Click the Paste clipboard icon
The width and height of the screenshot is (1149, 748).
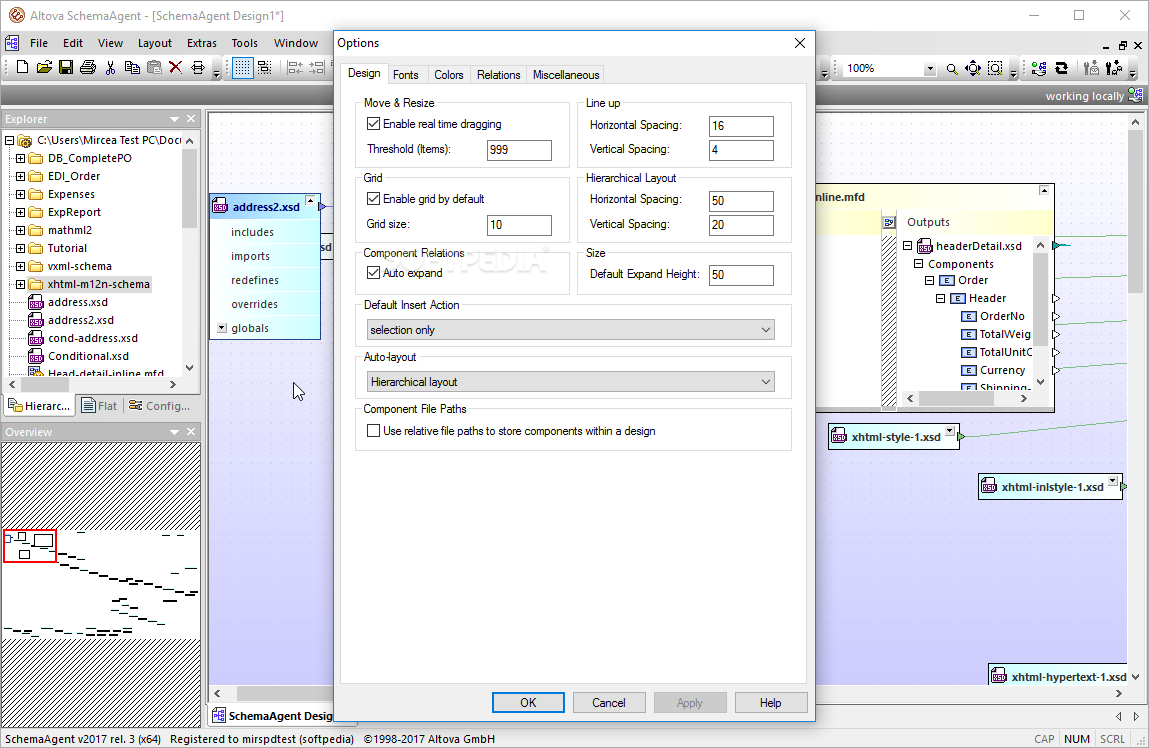tap(154, 67)
